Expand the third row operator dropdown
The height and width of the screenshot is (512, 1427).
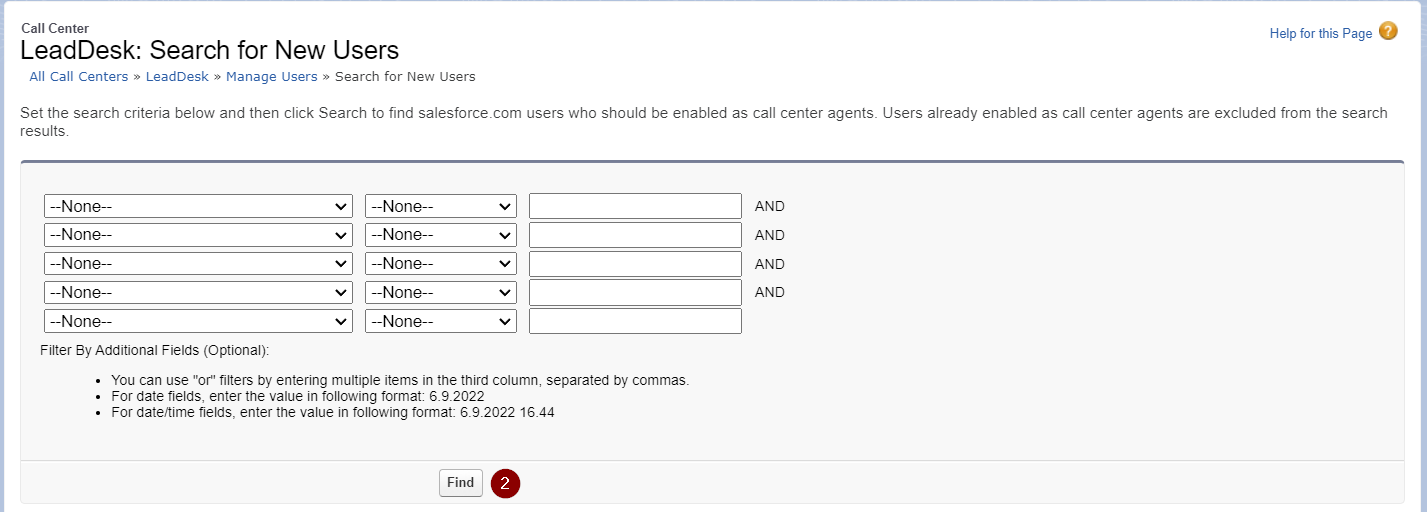point(441,264)
